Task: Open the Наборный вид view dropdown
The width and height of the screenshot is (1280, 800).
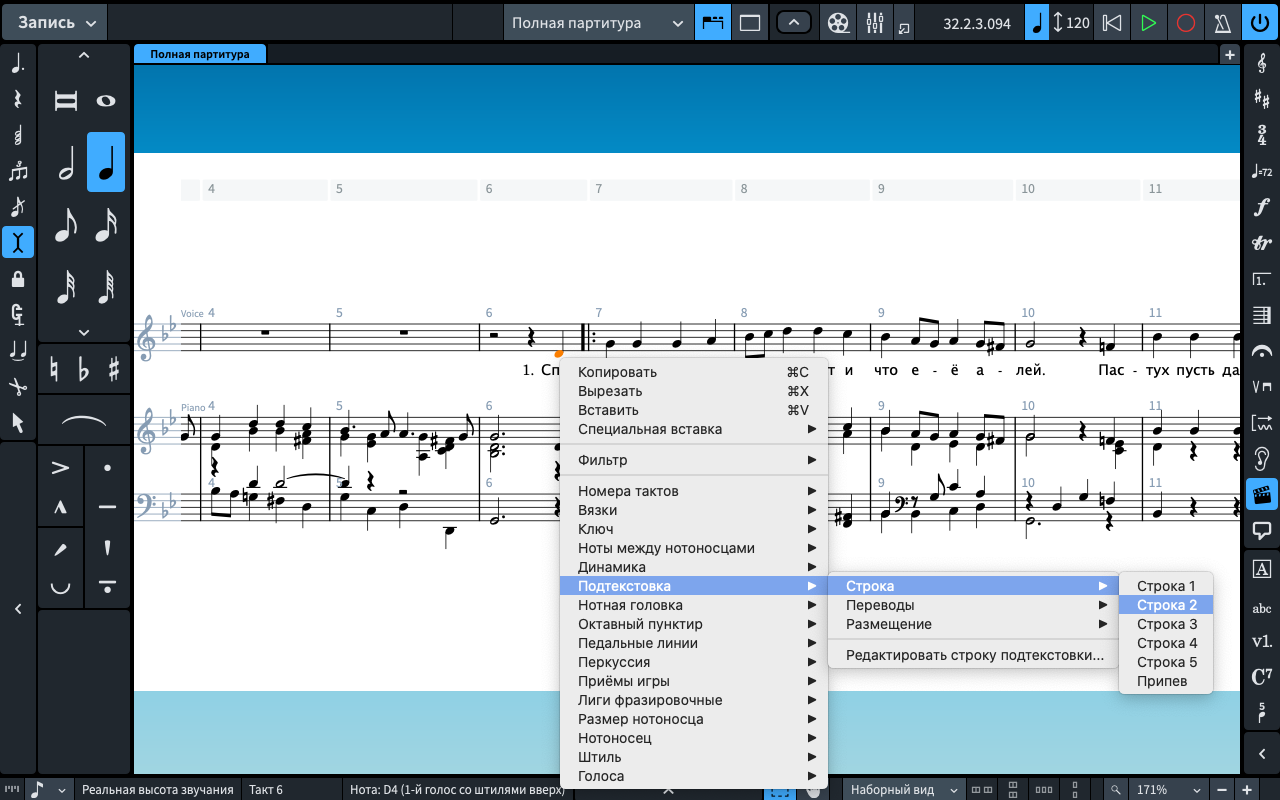Action: (905, 789)
